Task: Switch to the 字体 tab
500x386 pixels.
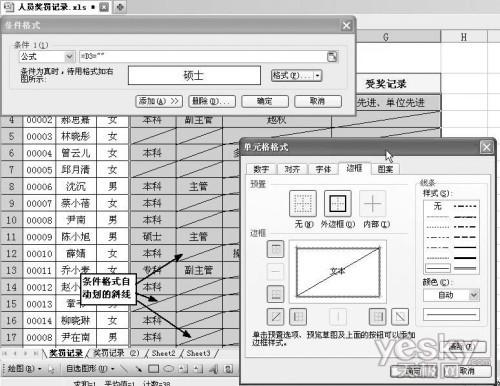Action: (x=323, y=169)
